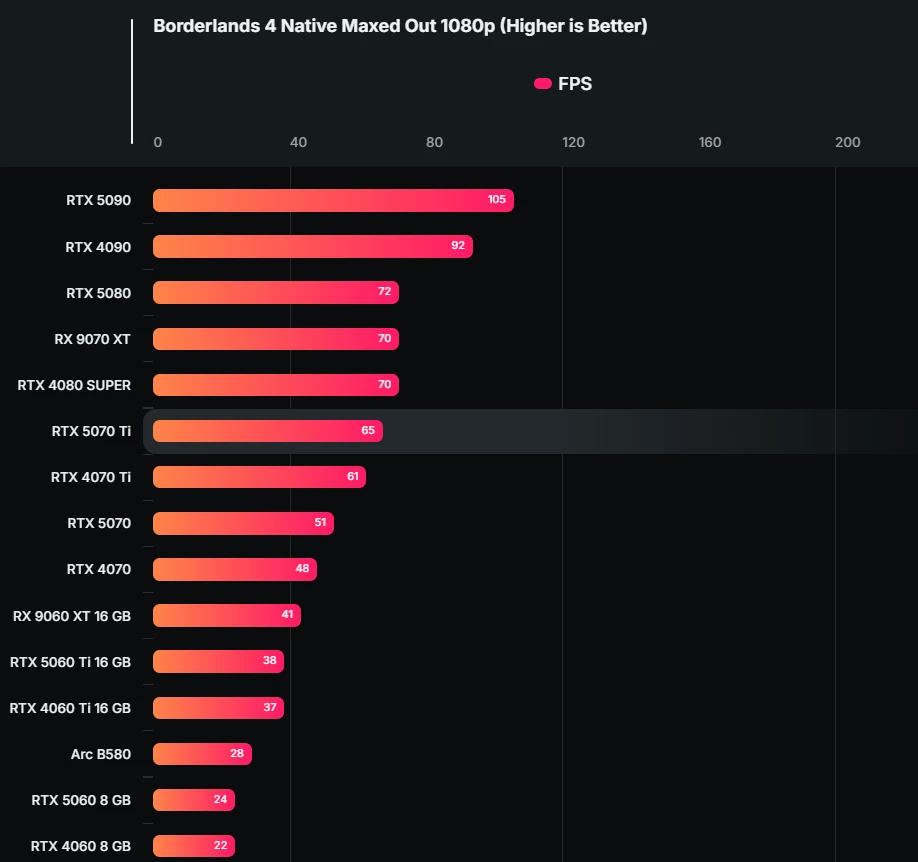Viewport: 918px width, 862px height.
Task: Select the RTX 5090 bar showing 105
Action: (x=333, y=200)
